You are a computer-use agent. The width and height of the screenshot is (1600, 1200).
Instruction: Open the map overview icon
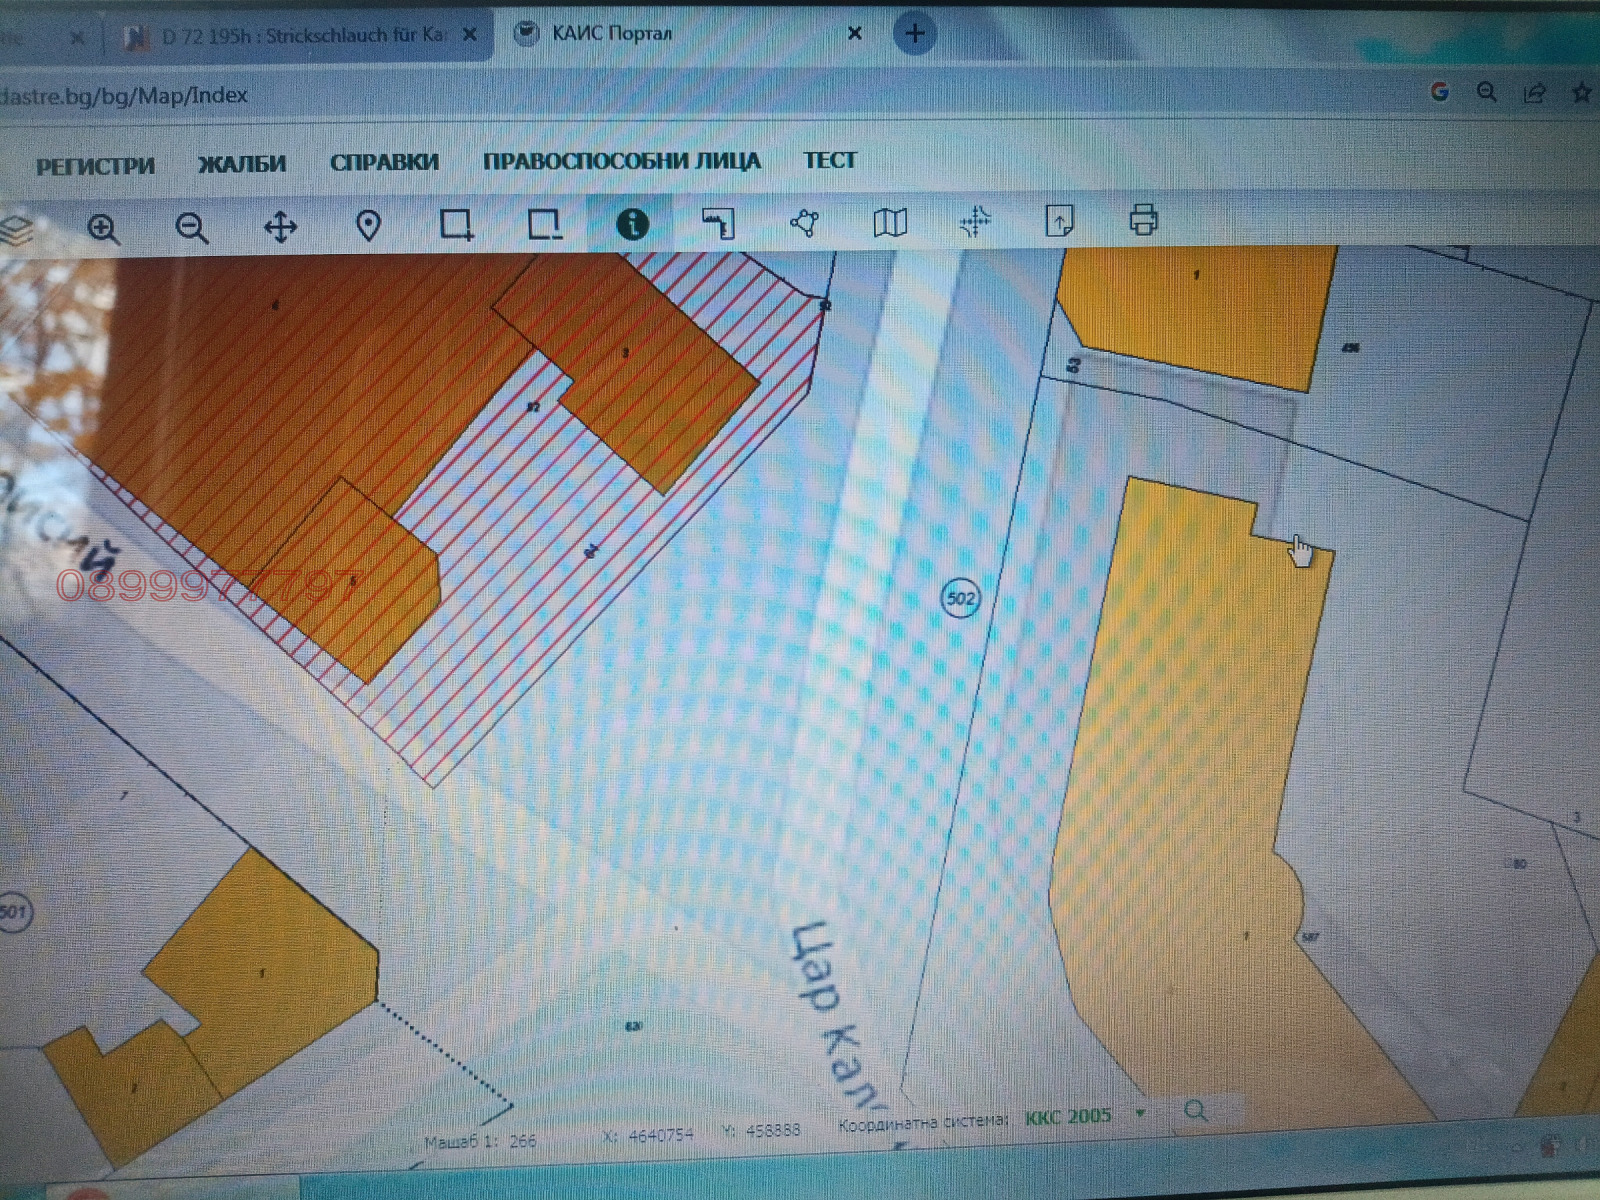(x=890, y=226)
